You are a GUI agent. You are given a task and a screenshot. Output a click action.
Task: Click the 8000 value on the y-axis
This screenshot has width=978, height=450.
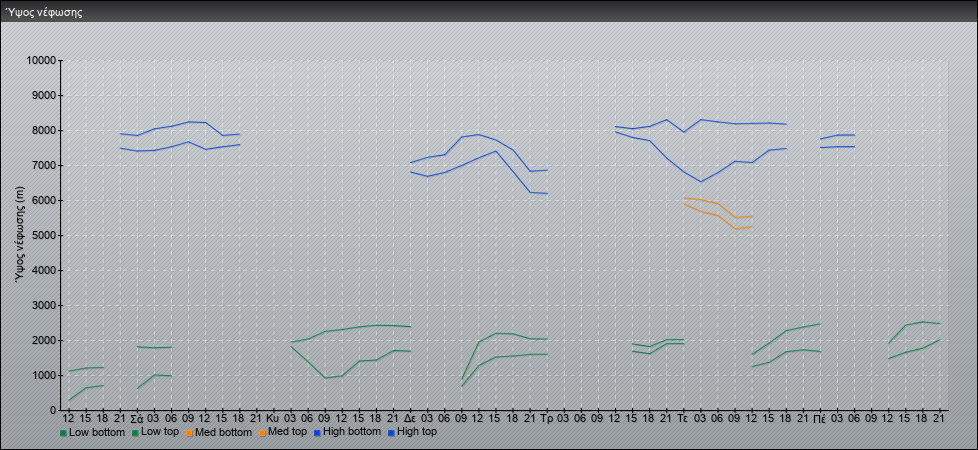pos(44,130)
